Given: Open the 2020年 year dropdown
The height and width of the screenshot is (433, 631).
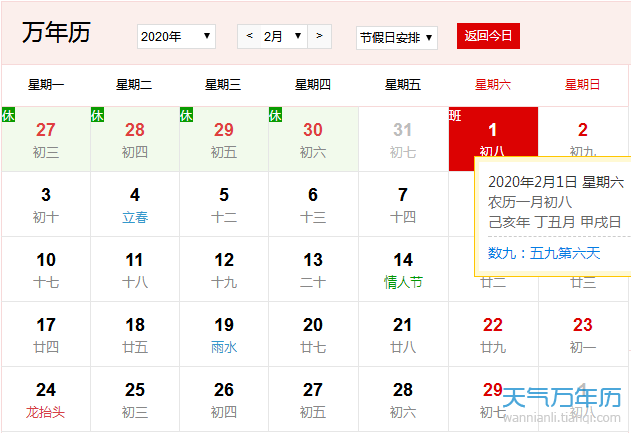Looking at the screenshot, I should [x=176, y=37].
